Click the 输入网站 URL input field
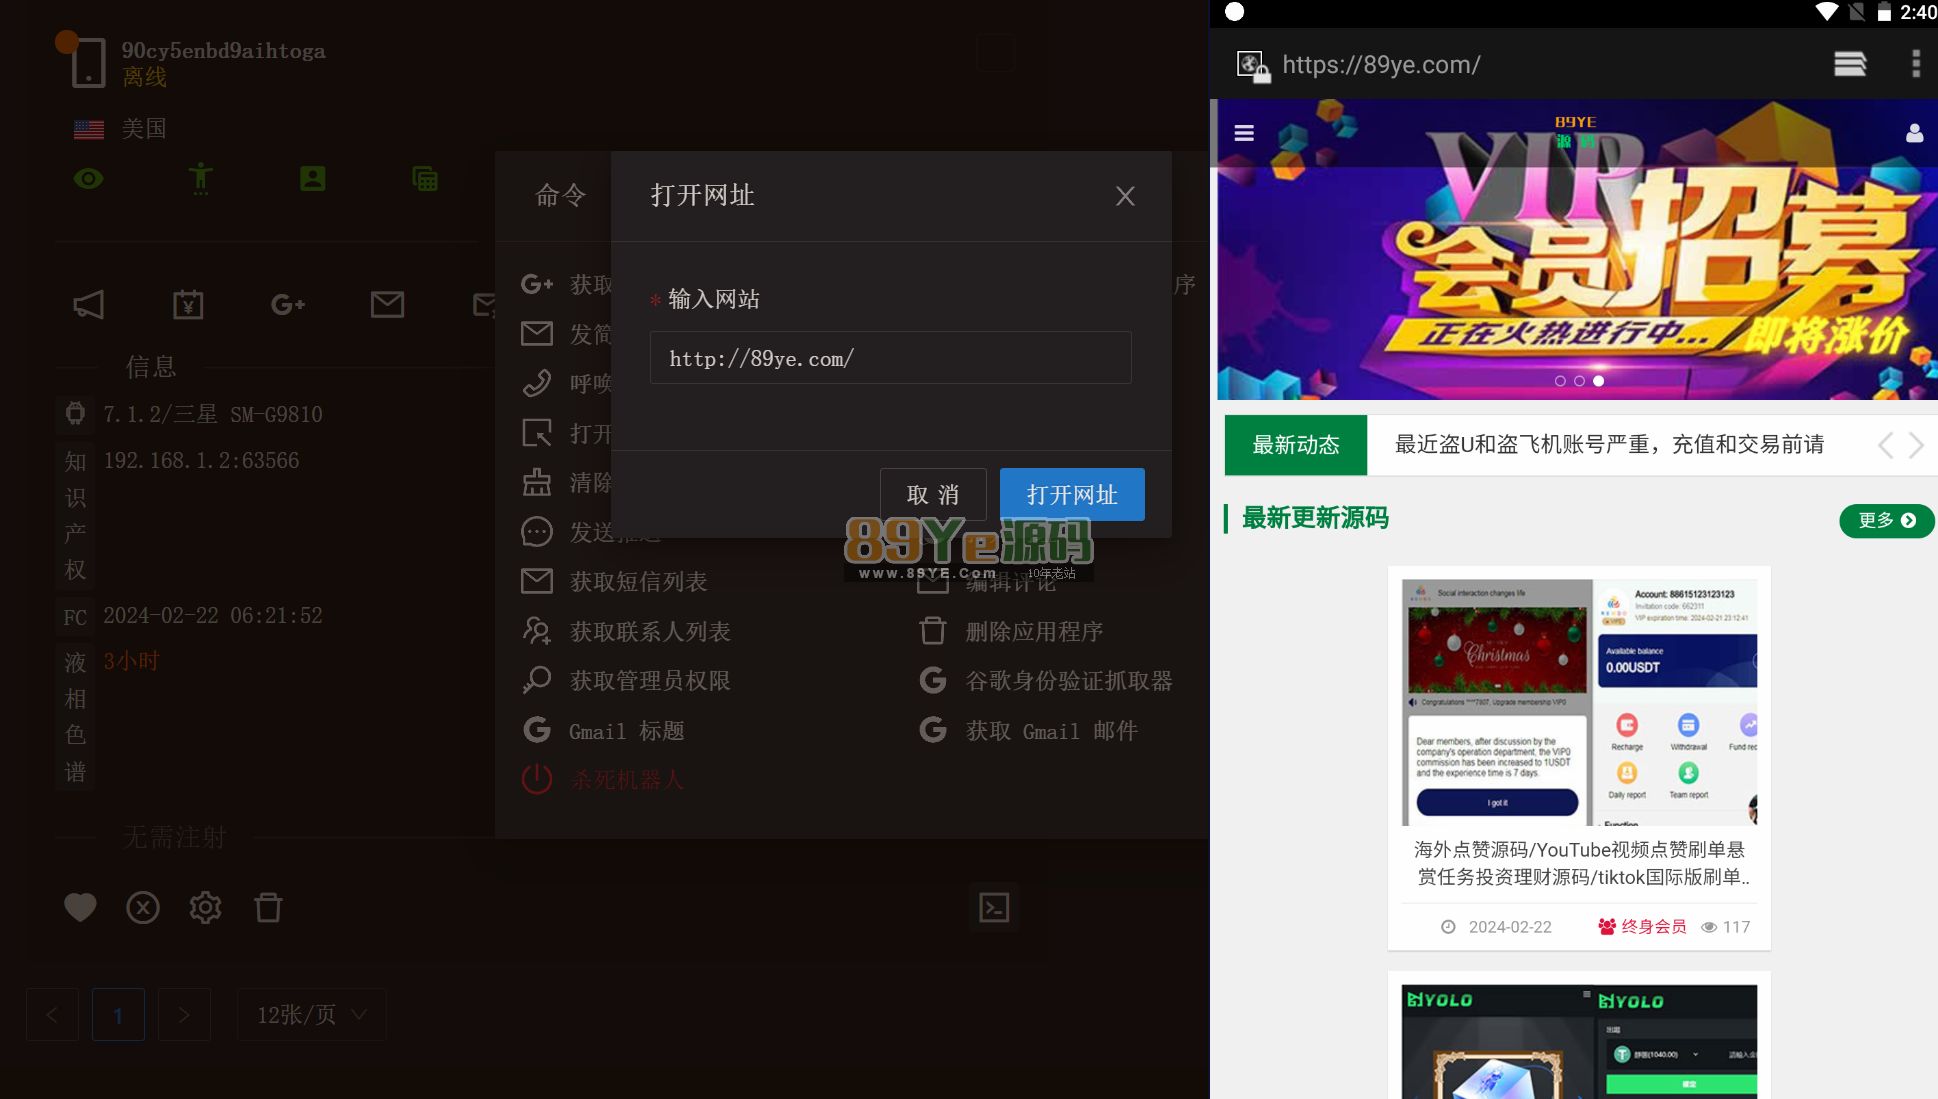Screen dimensions: 1938x1099 [x=890, y=358]
